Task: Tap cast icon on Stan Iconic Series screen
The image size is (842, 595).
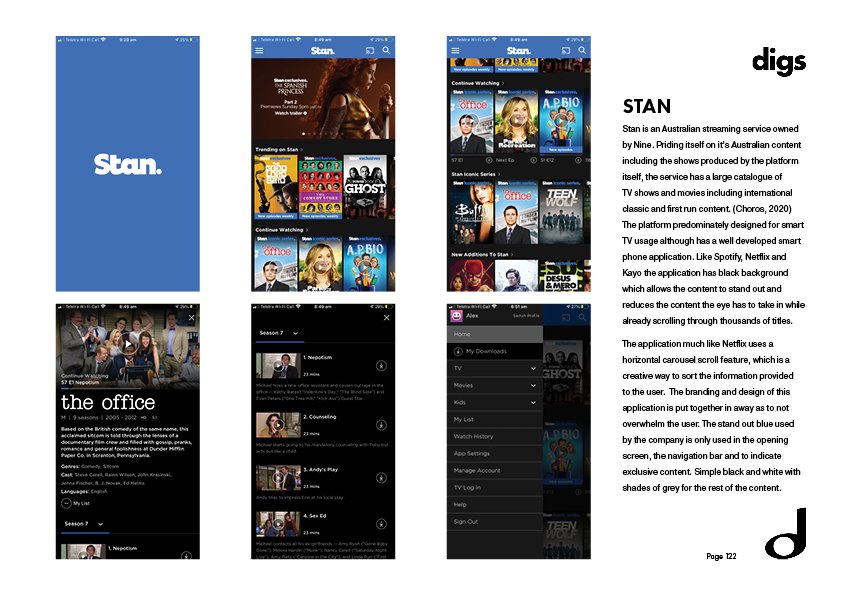Action: (x=565, y=50)
